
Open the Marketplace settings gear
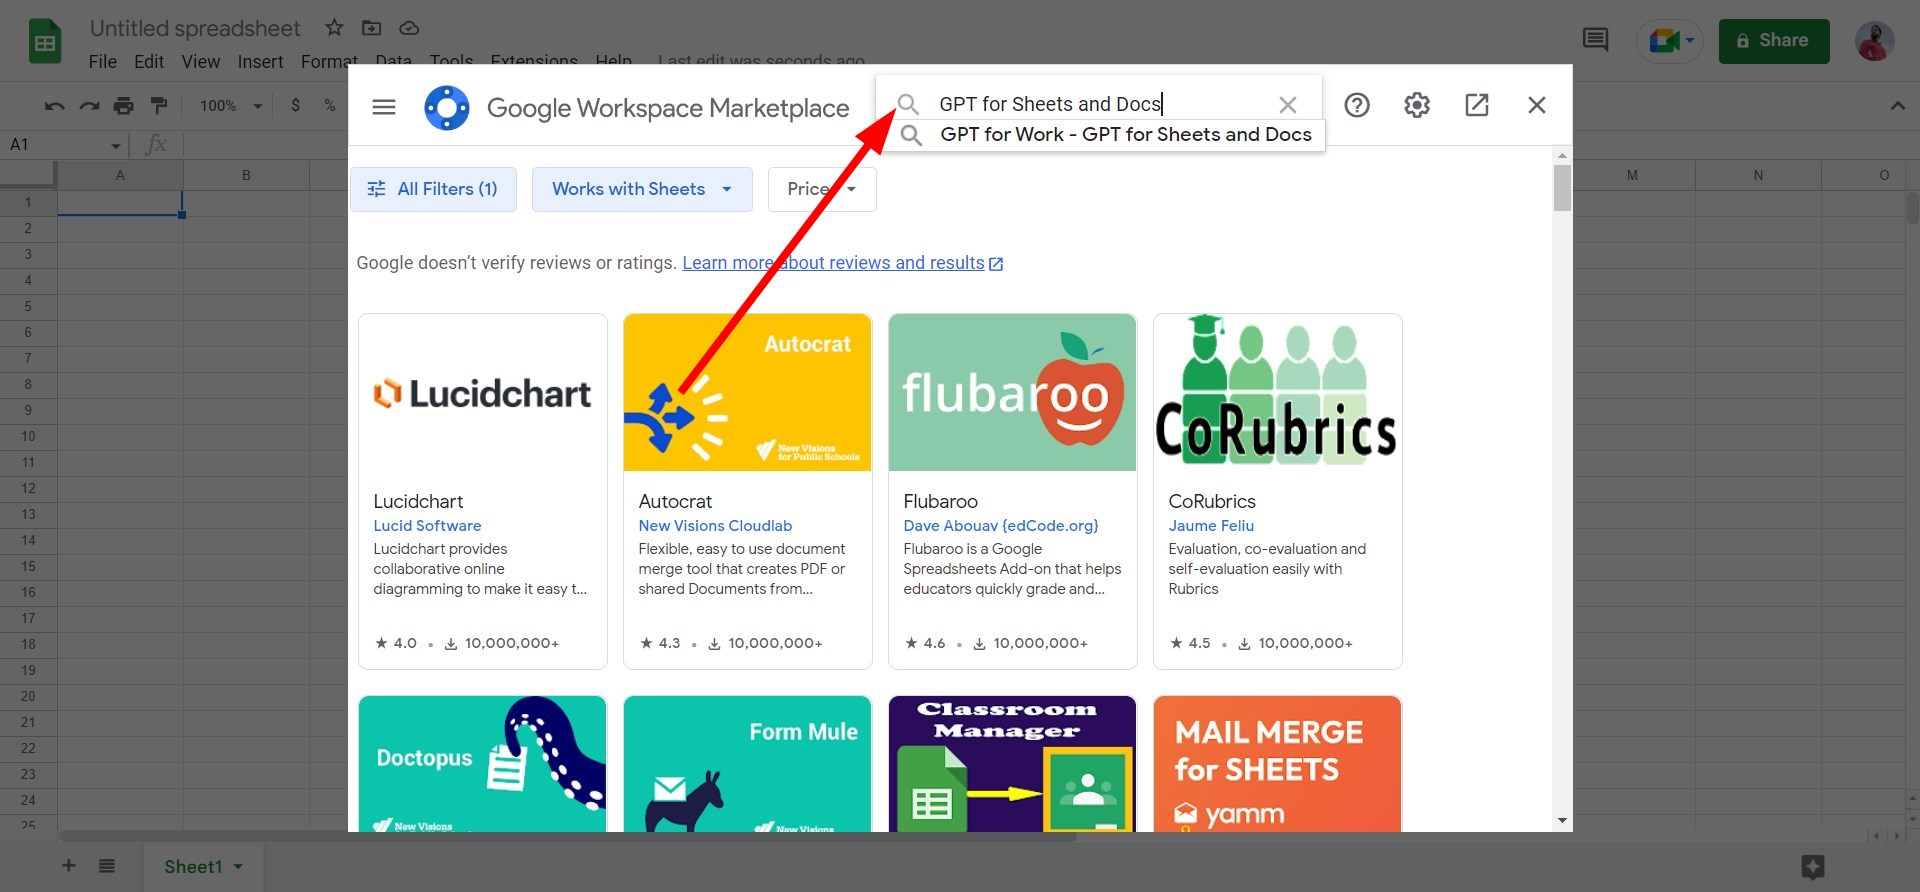[x=1417, y=105]
